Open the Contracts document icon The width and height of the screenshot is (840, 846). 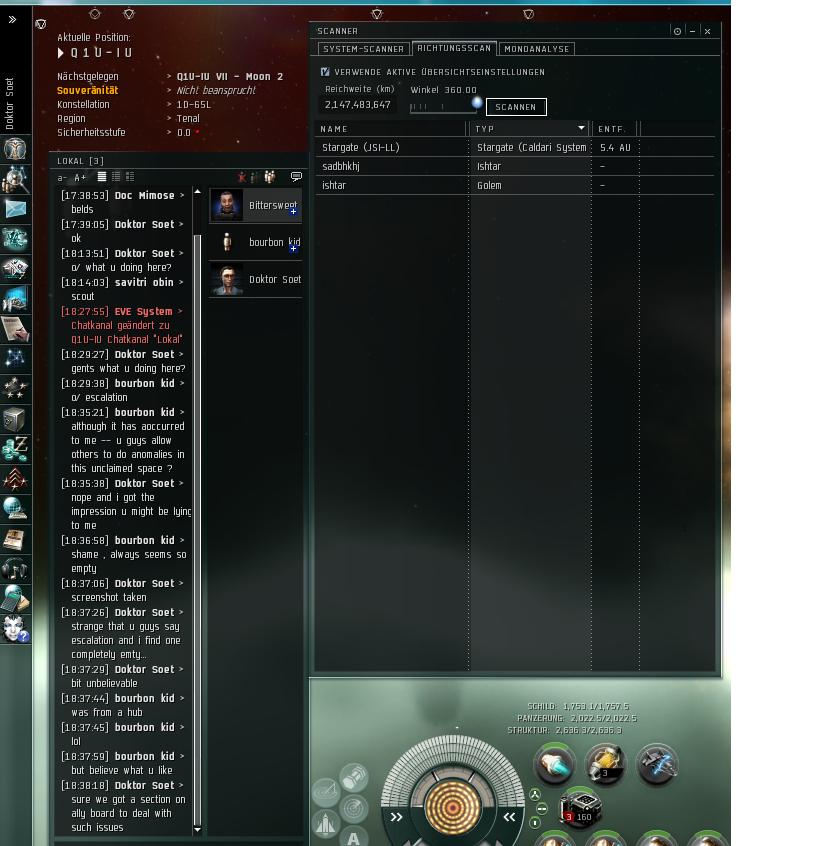[15, 329]
